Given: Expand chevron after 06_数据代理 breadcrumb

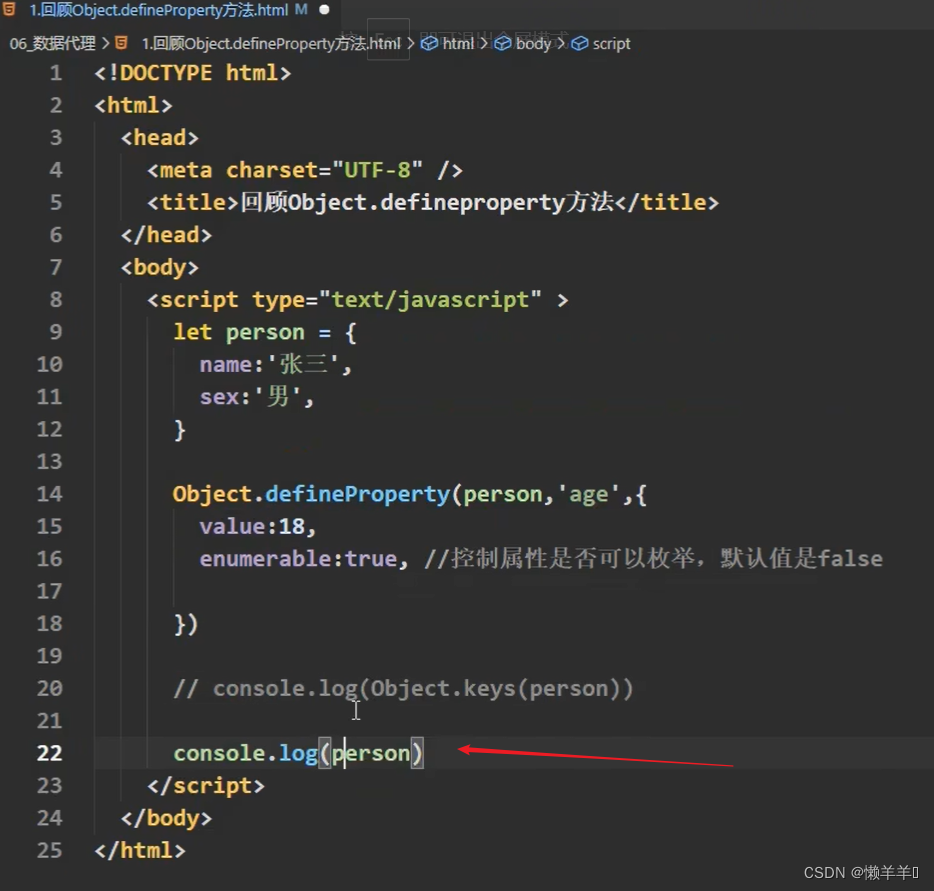Looking at the screenshot, I should [105, 43].
